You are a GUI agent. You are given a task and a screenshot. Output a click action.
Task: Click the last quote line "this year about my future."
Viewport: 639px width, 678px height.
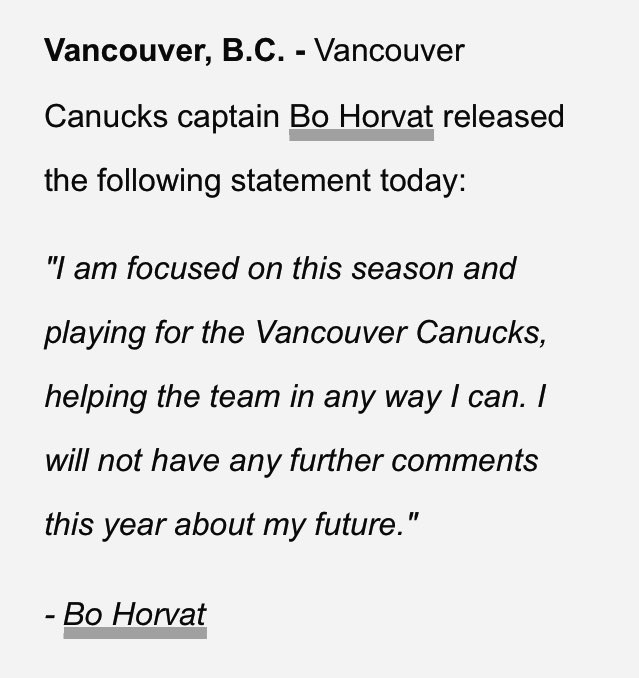click(x=230, y=526)
